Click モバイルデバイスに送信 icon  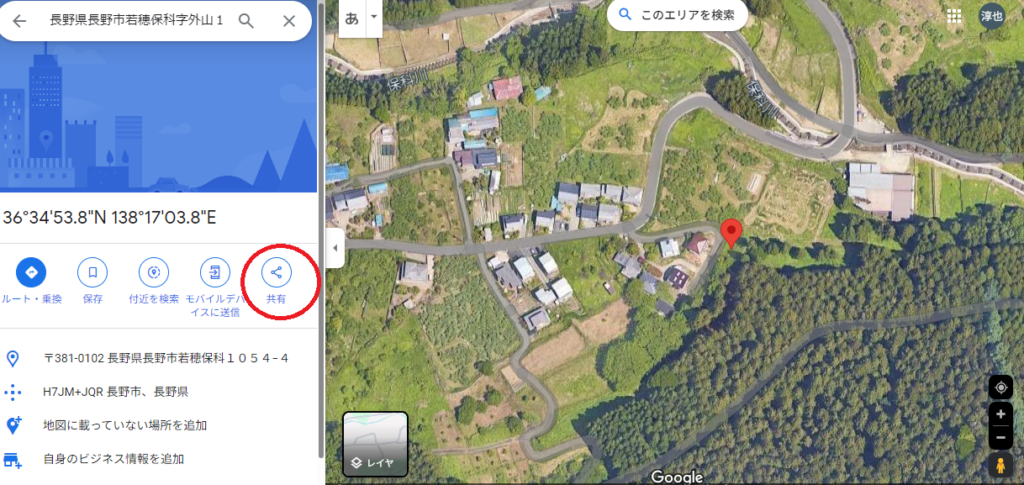pyautogui.click(x=215, y=272)
